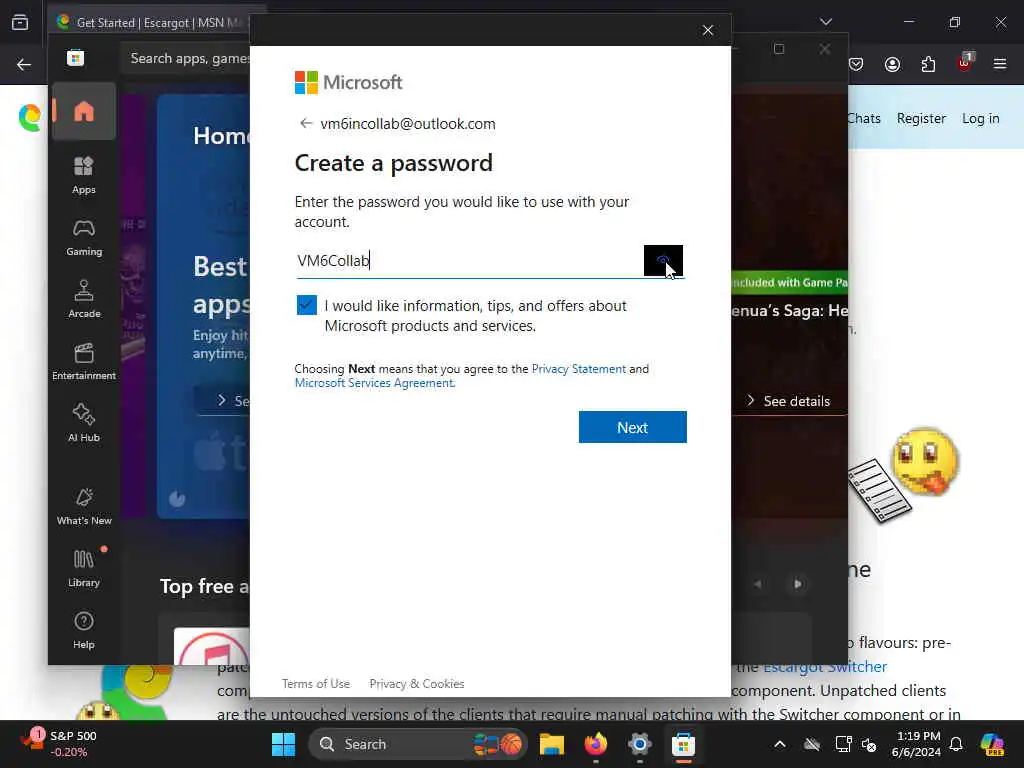
Task: Expand hidden system tray icons
Action: [780, 744]
